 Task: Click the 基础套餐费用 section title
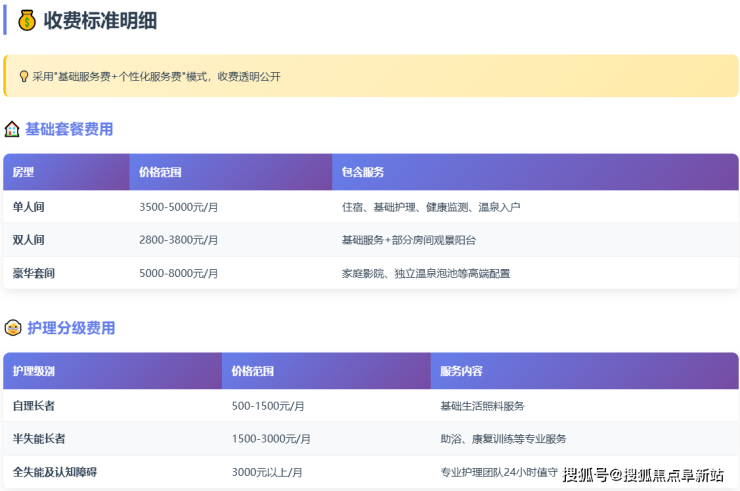(x=69, y=129)
